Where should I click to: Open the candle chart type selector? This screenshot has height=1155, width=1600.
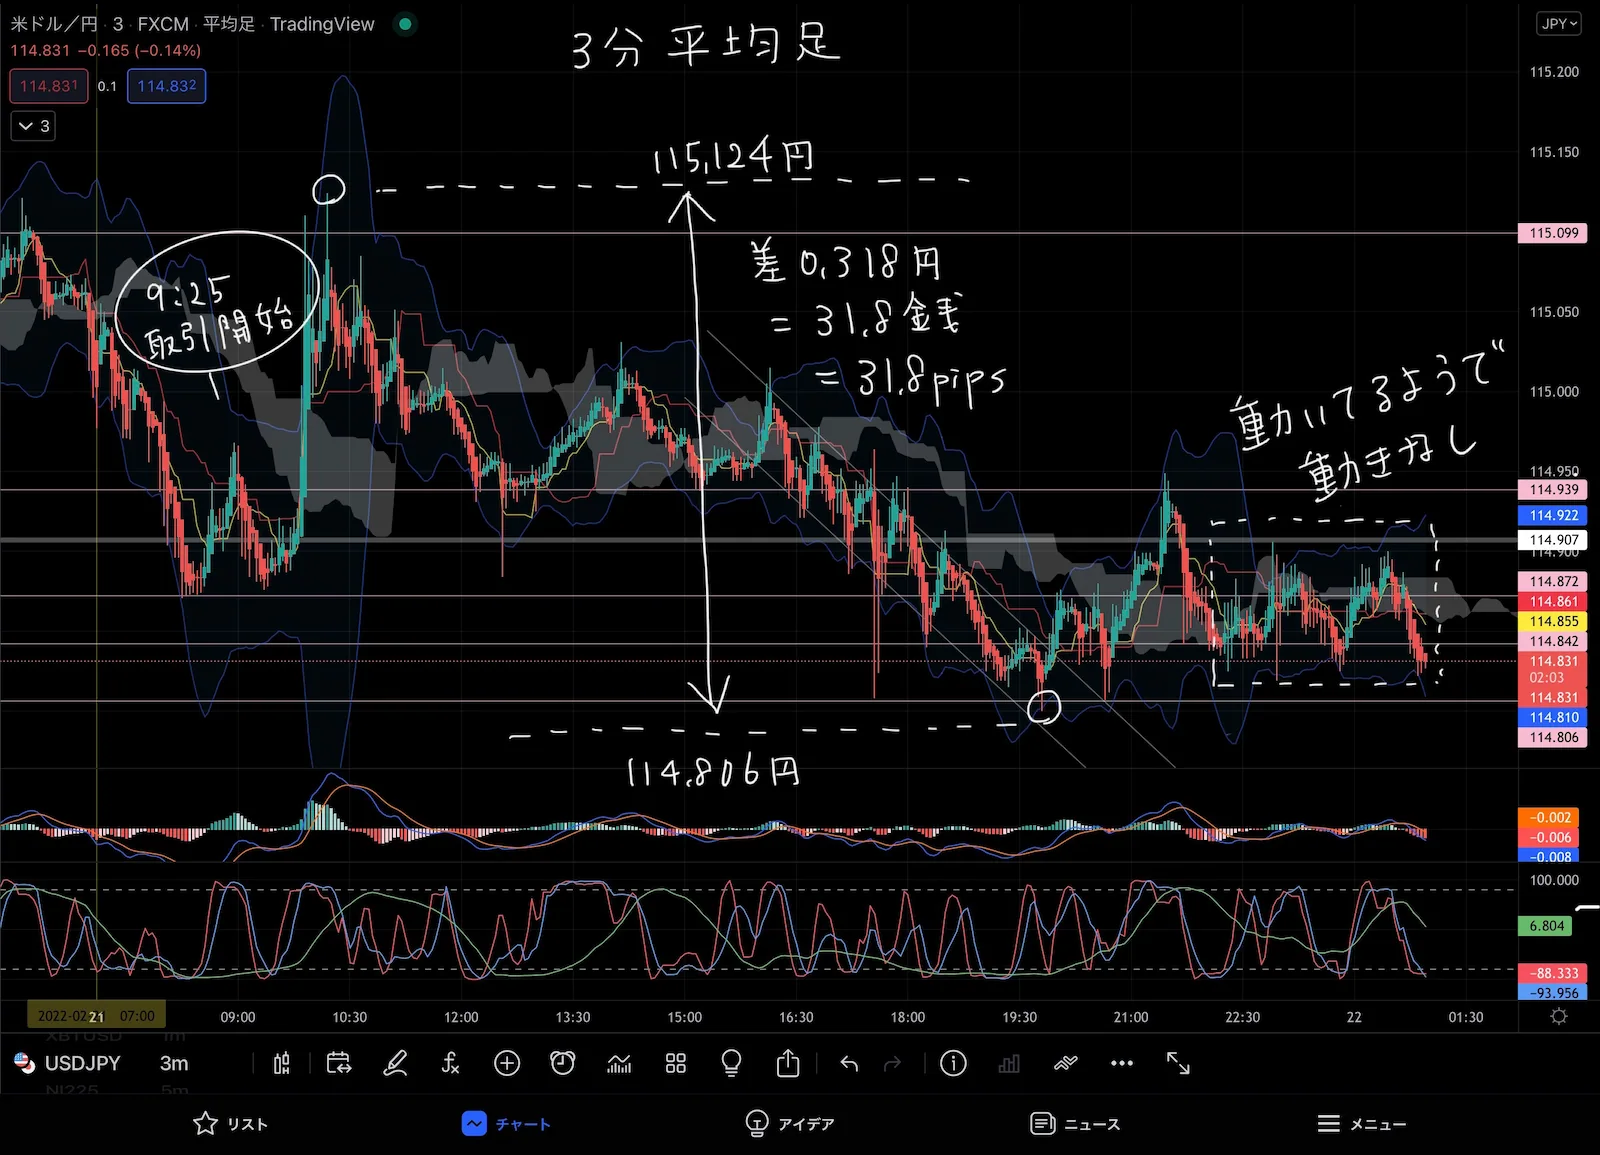pyautogui.click(x=282, y=1063)
